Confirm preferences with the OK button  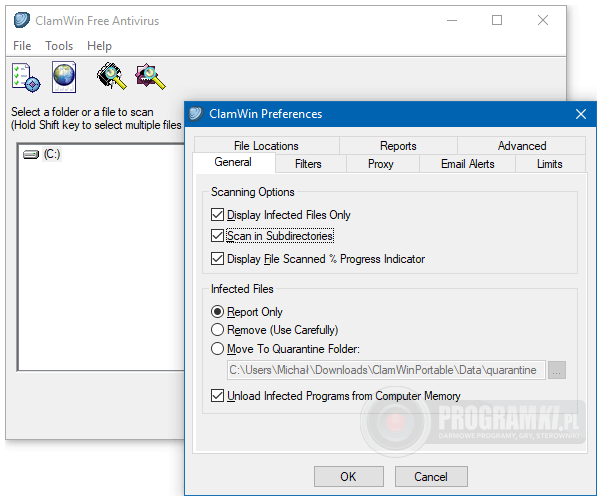click(348, 477)
